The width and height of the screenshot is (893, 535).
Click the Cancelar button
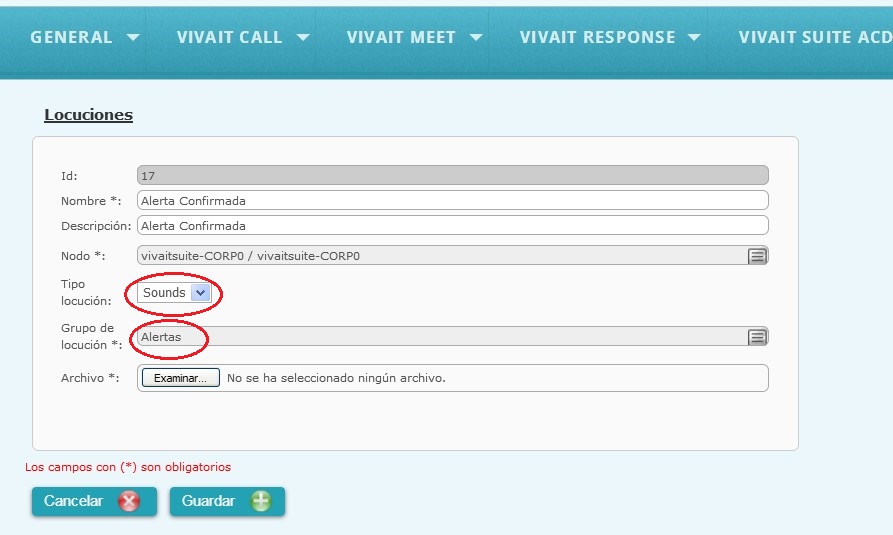pyautogui.click(x=94, y=501)
